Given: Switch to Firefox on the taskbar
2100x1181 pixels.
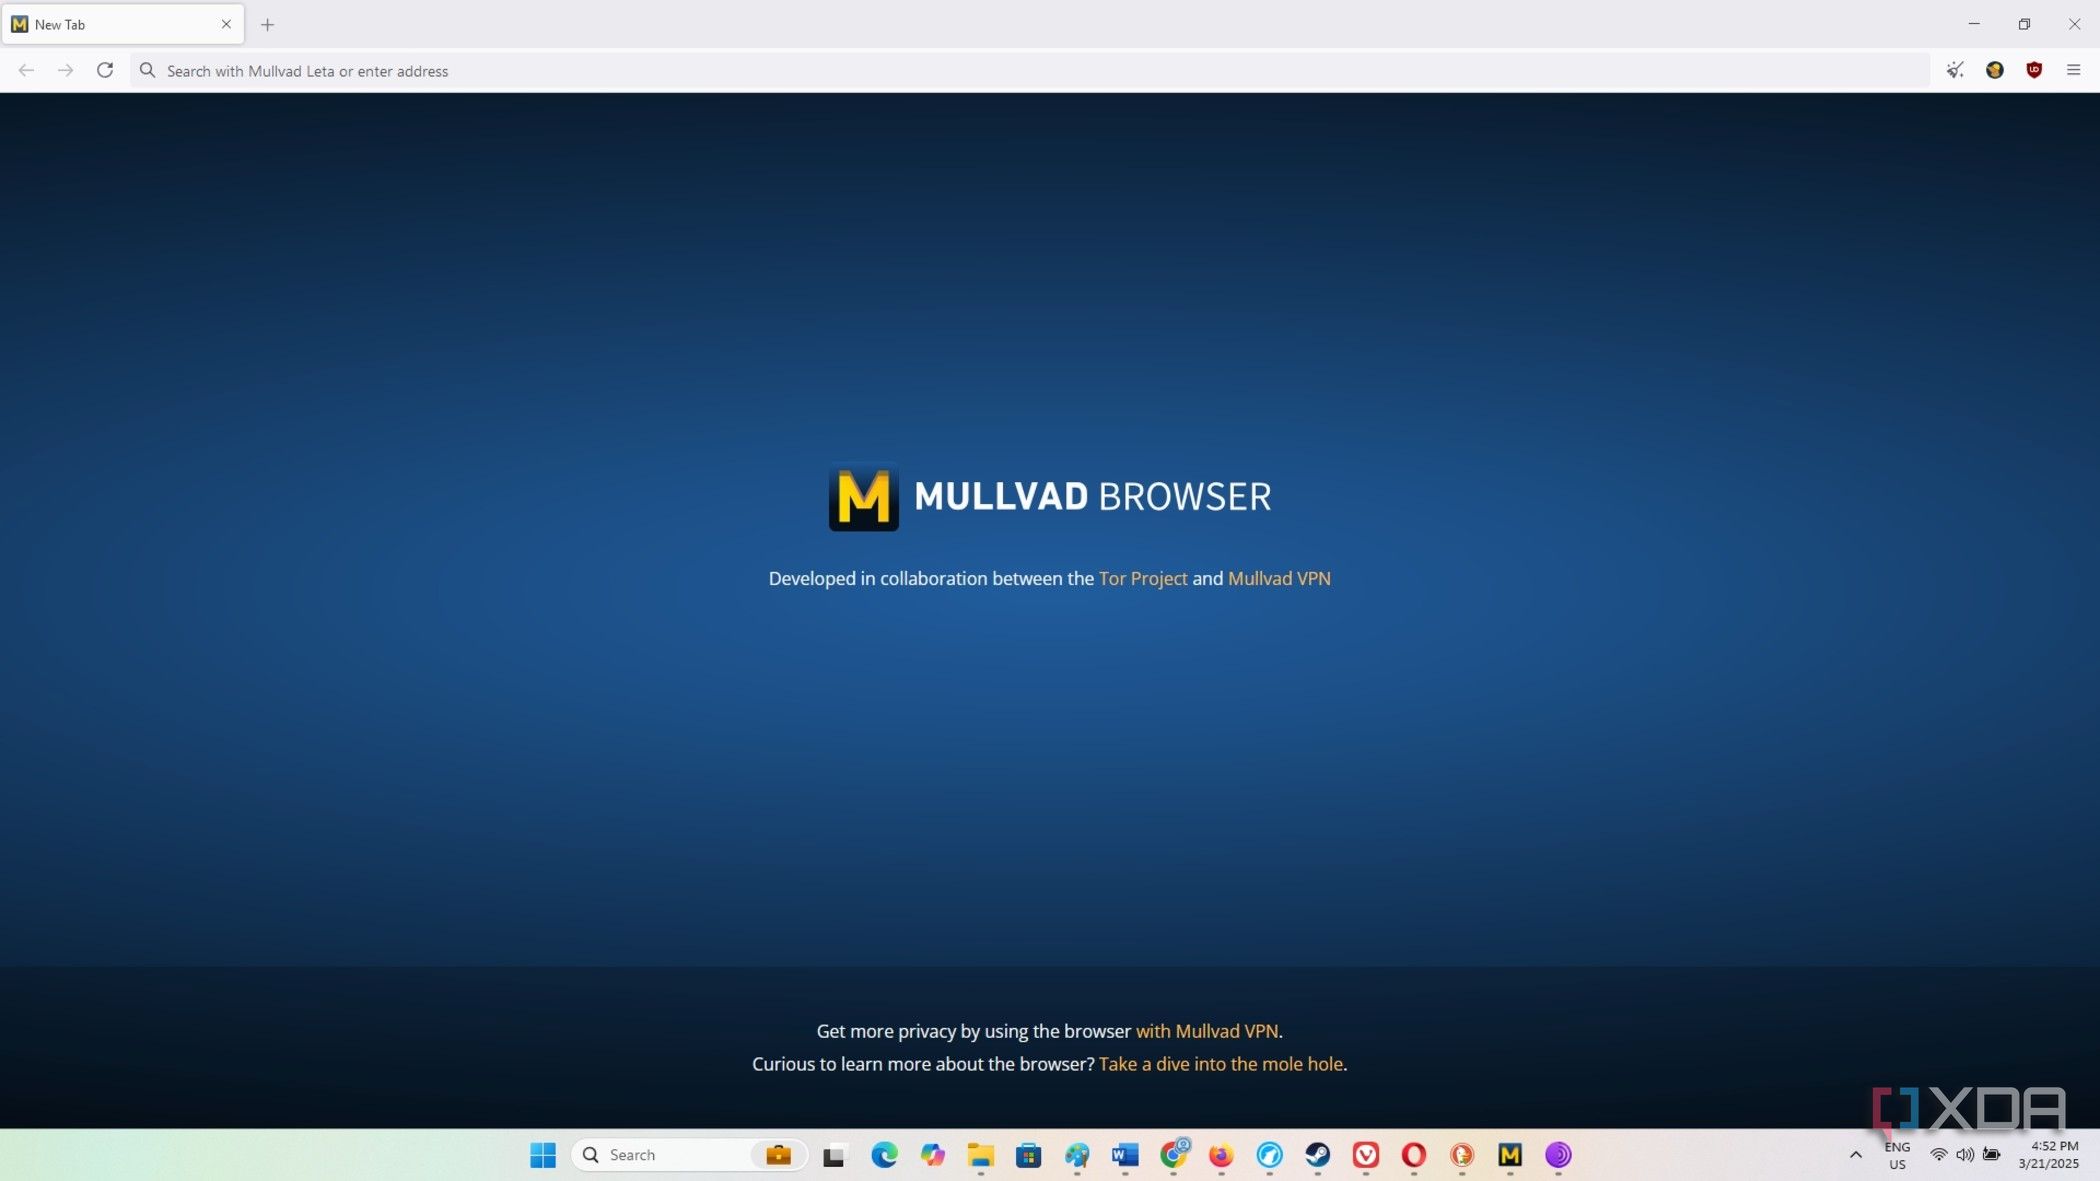Looking at the screenshot, I should tap(1221, 1155).
